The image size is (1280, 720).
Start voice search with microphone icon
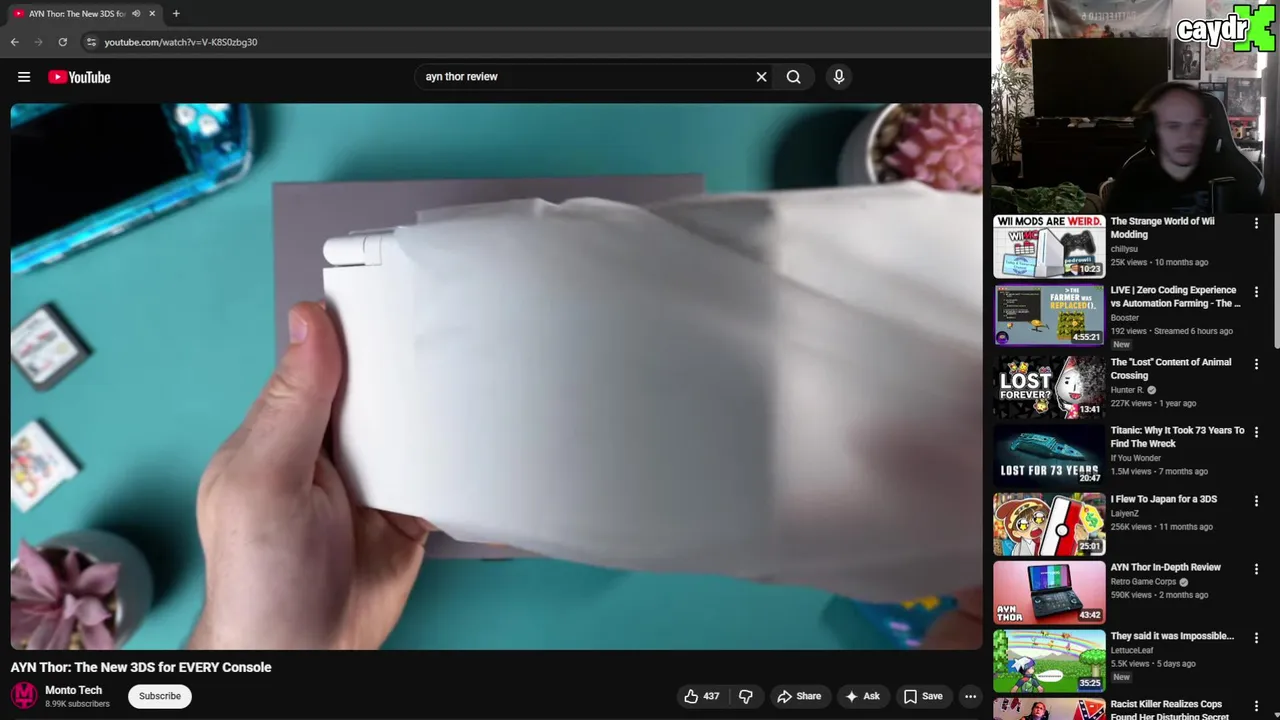[x=838, y=77]
